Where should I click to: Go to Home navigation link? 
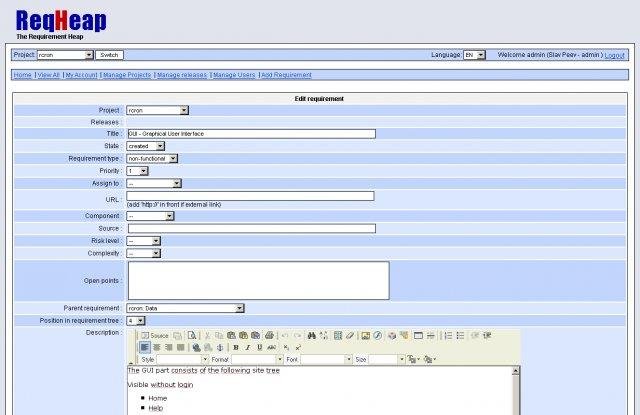(22, 75)
